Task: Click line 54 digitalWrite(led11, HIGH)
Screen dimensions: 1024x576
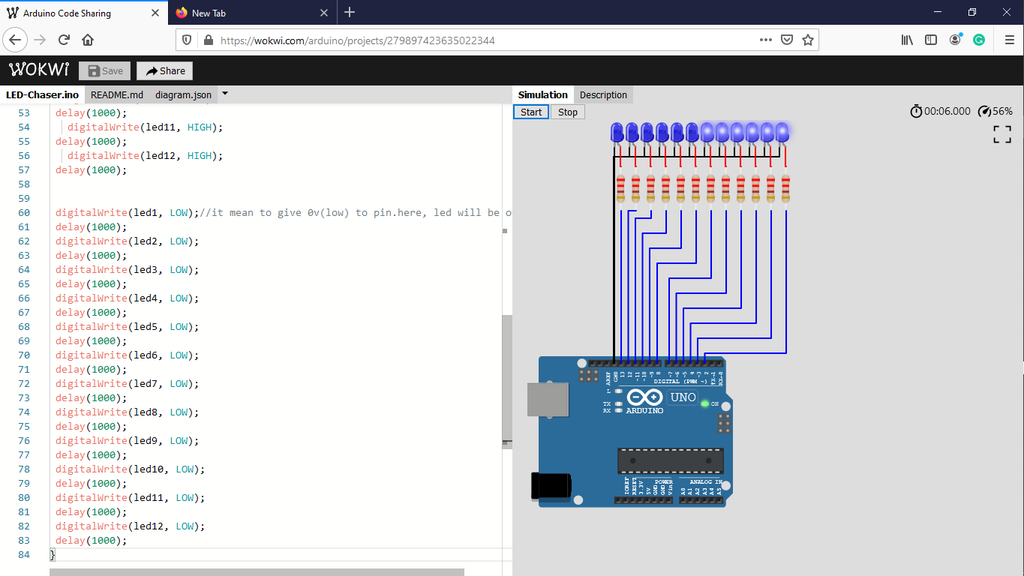Action: [x=145, y=127]
